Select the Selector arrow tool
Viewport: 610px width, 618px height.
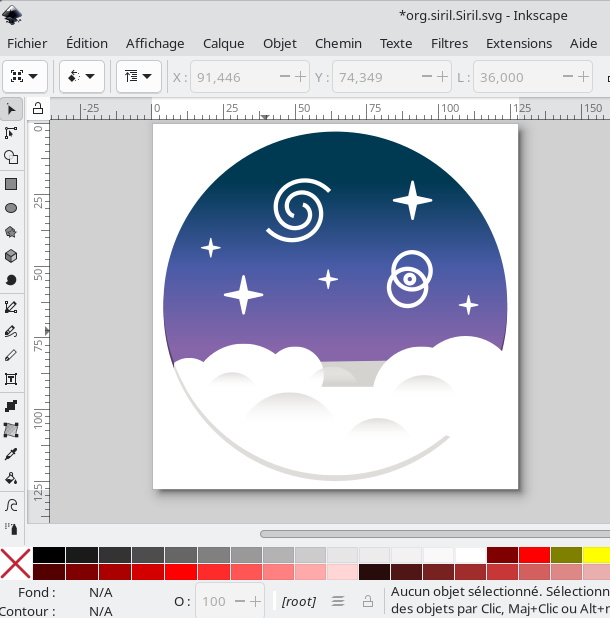[11, 109]
